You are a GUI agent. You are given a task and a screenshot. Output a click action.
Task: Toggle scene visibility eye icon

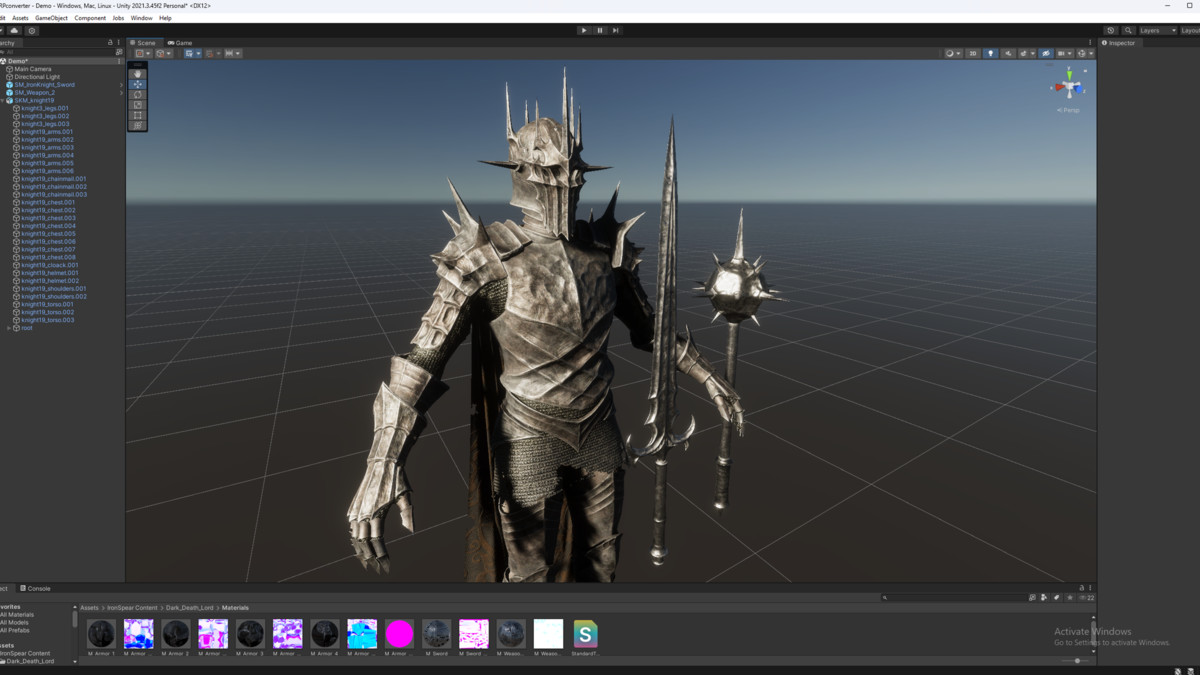pyautogui.click(x=1046, y=54)
